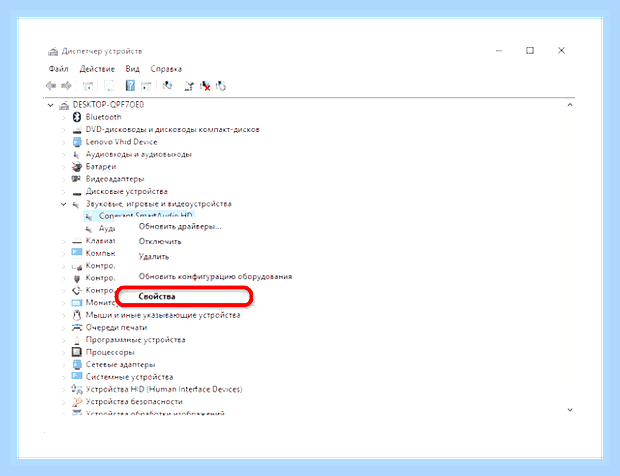Expand the Батареи category chevron
Image resolution: width=620 pixels, height=476 pixels.
63,166
